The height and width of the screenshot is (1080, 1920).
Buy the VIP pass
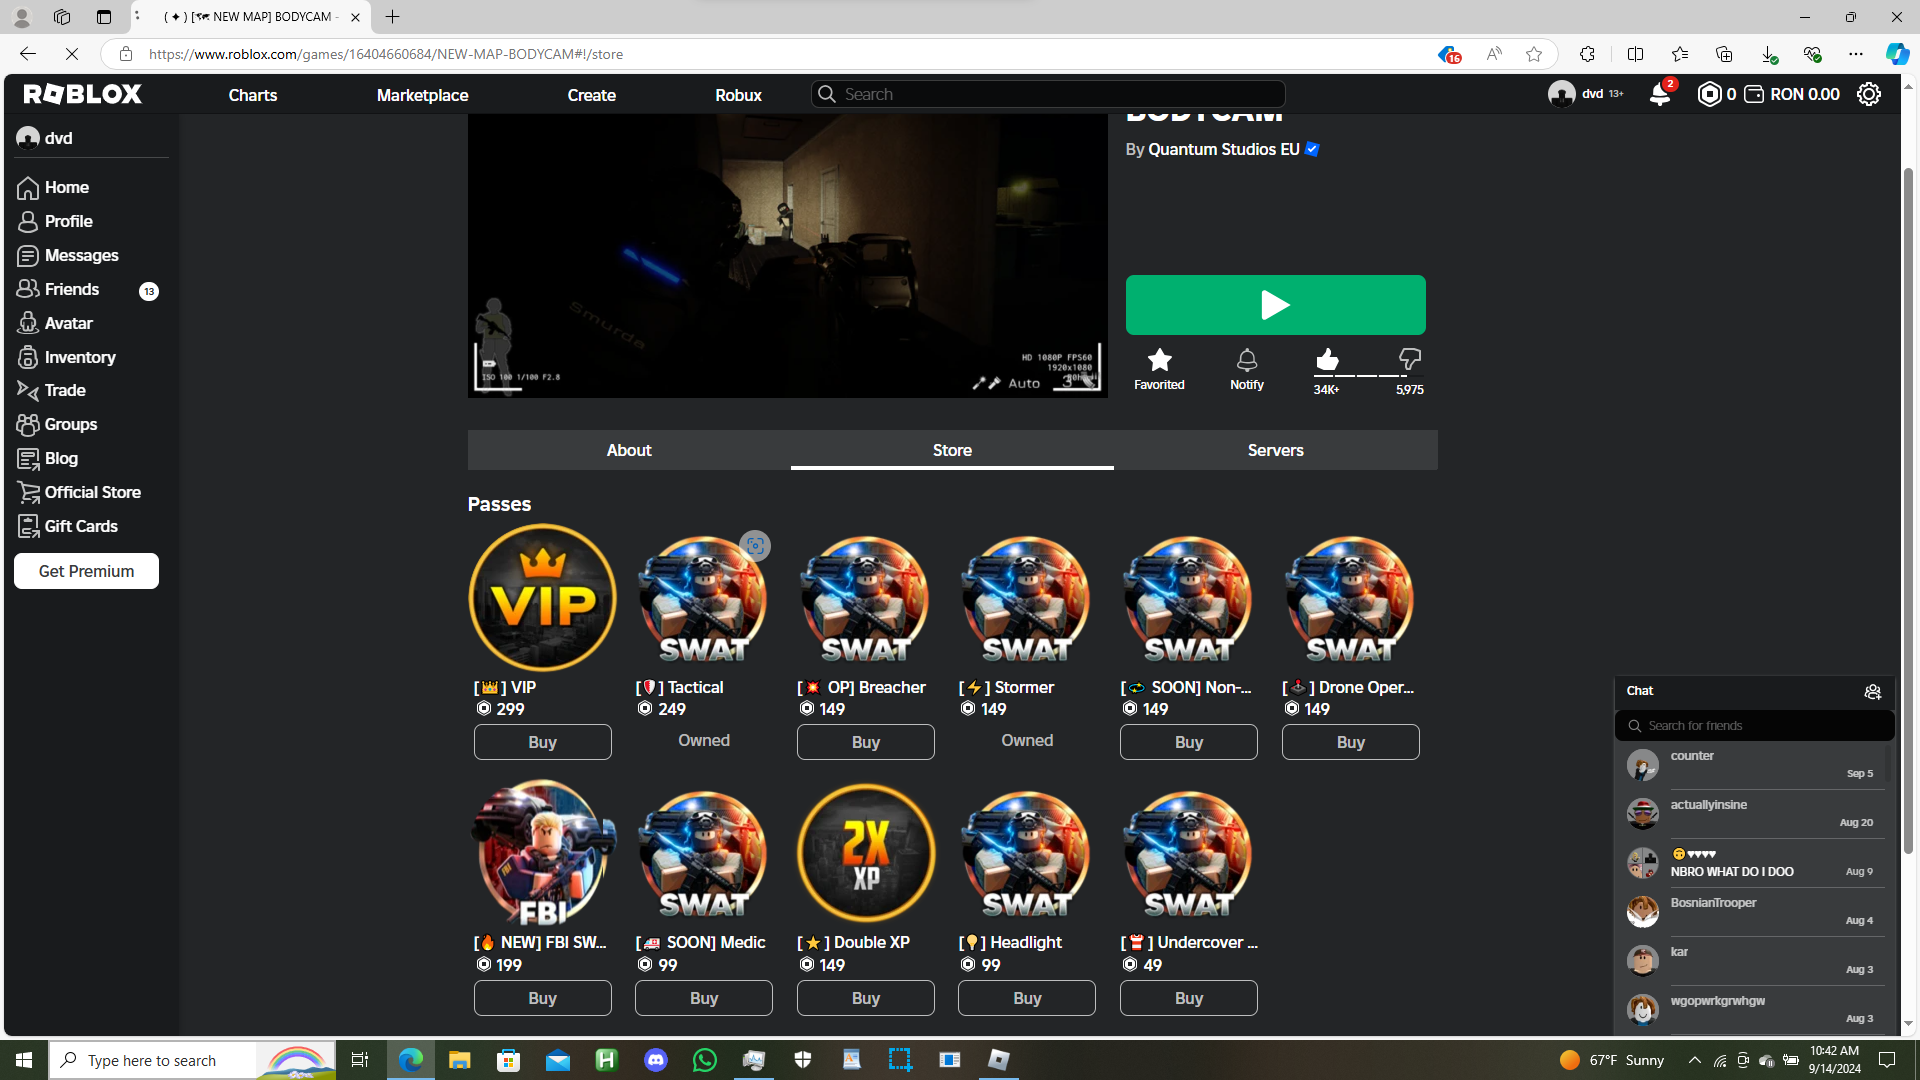[542, 742]
